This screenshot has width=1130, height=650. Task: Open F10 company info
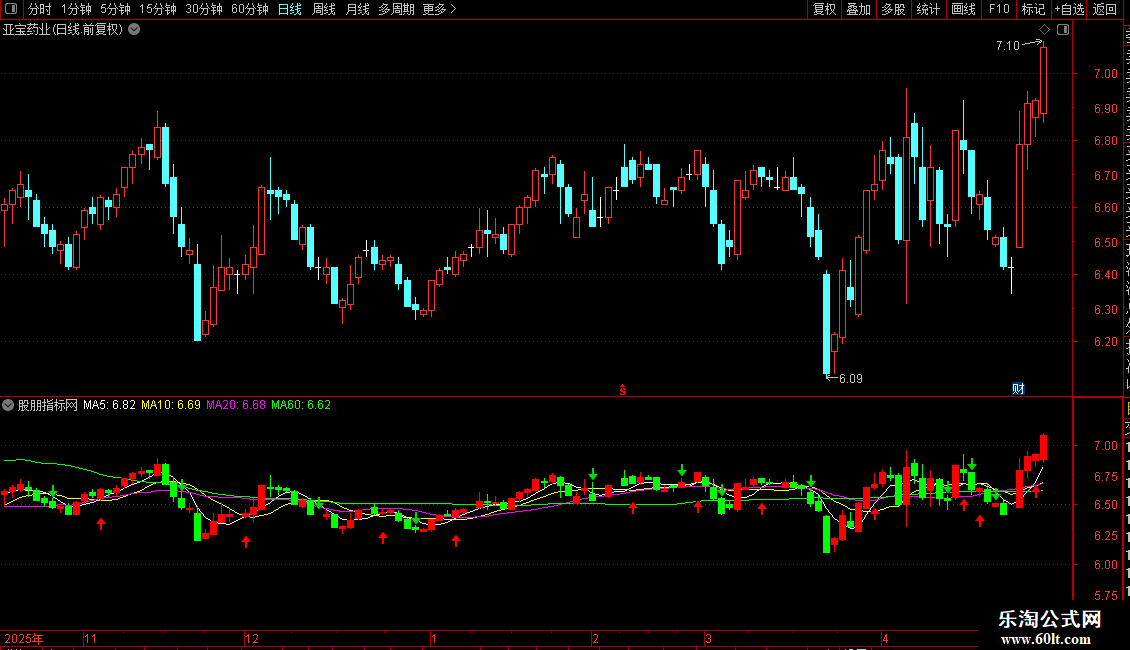(x=999, y=9)
